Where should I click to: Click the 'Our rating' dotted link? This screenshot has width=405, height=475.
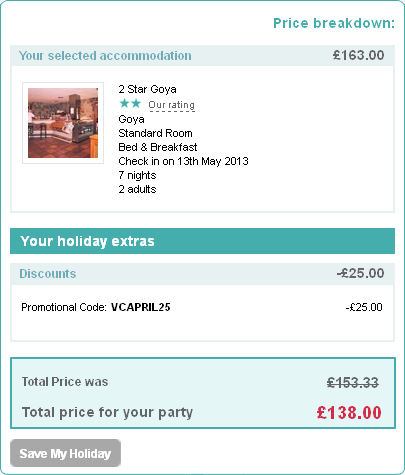tap(171, 105)
